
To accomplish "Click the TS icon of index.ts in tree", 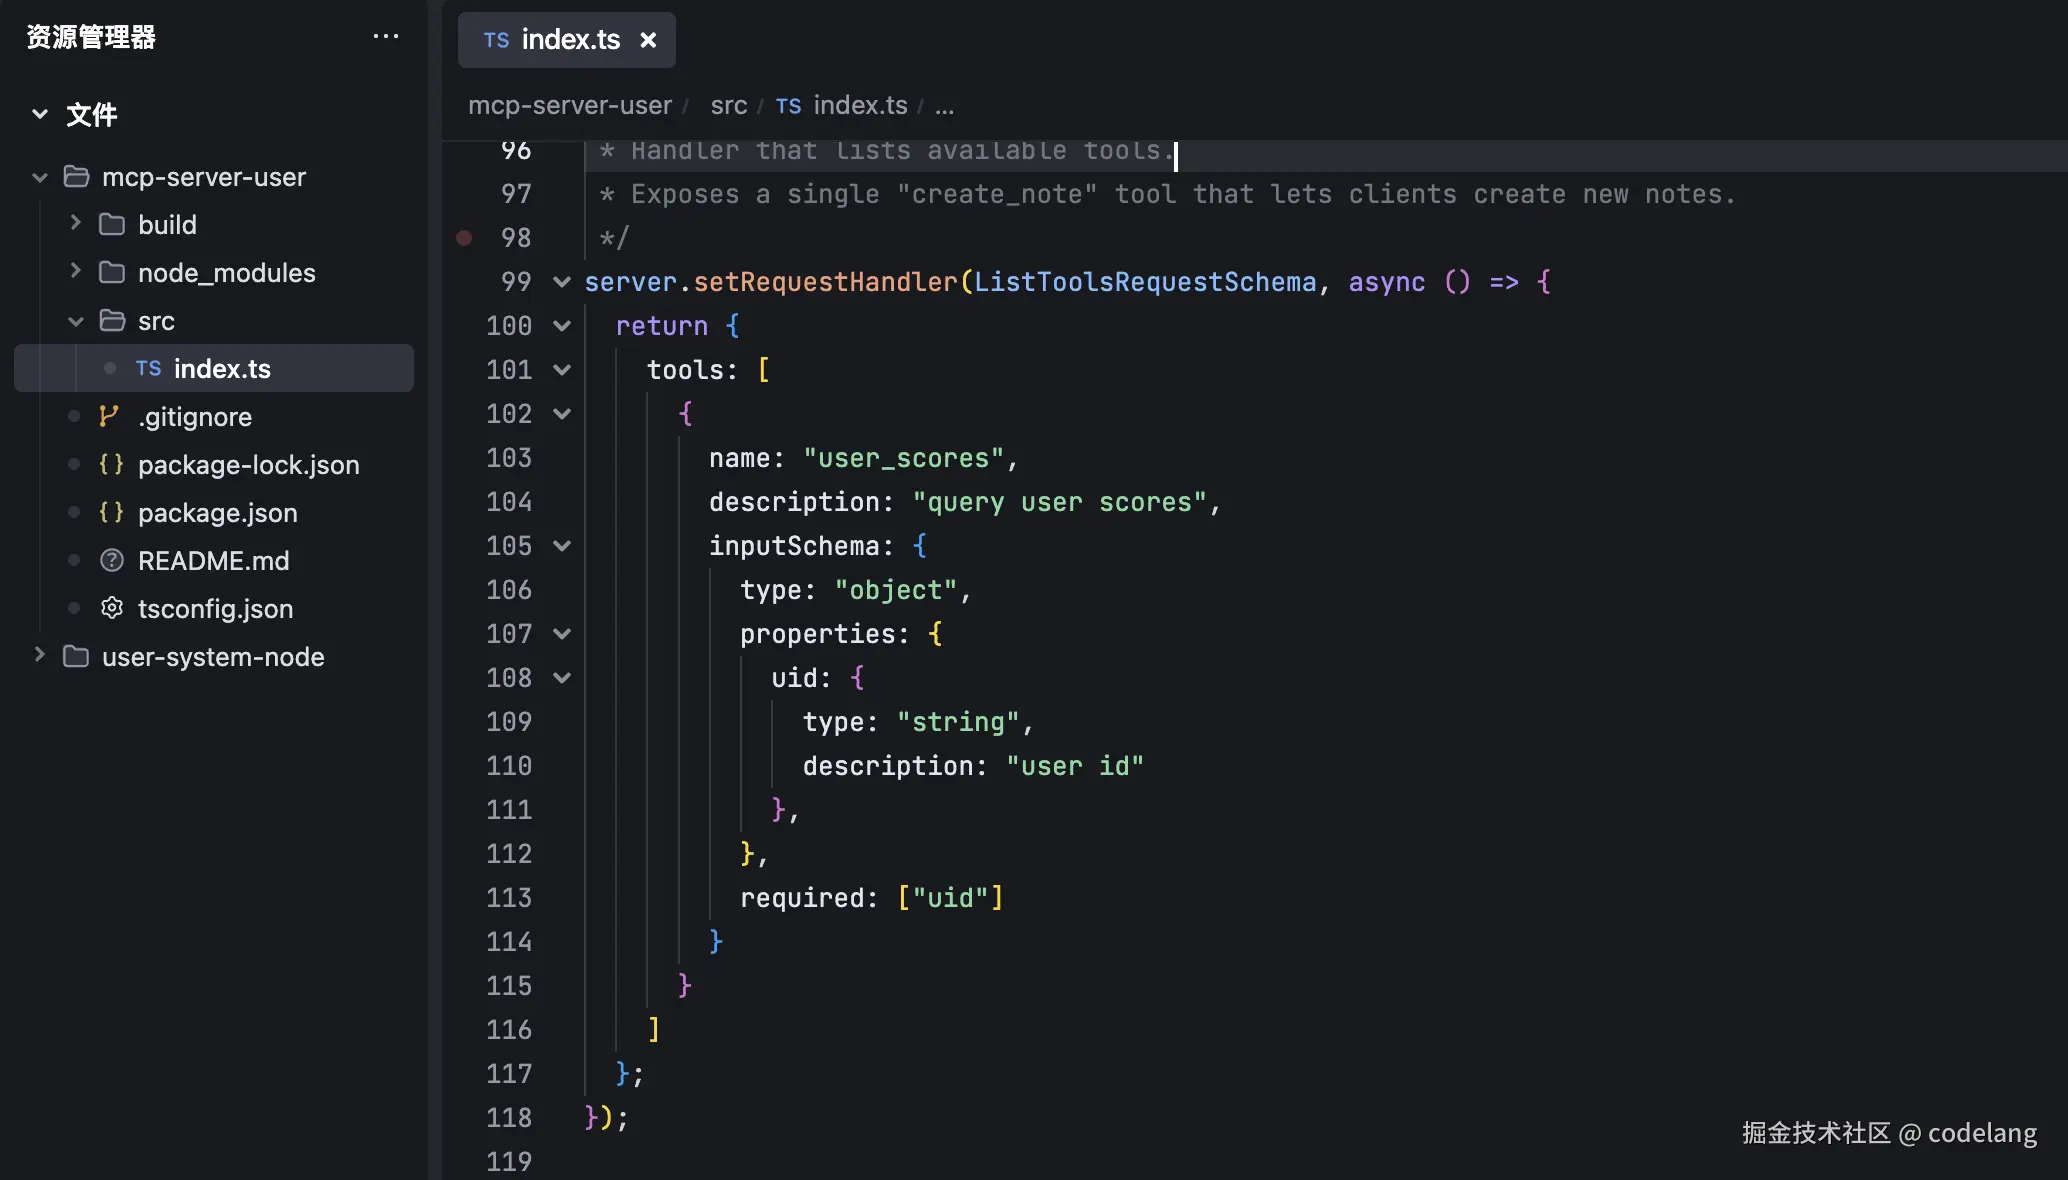I will click(148, 368).
